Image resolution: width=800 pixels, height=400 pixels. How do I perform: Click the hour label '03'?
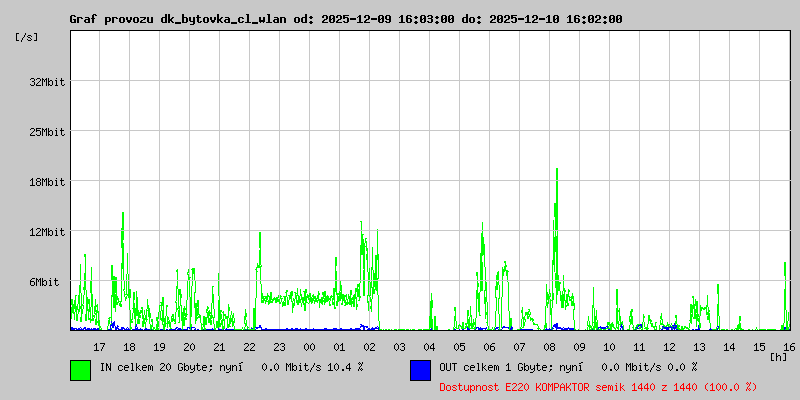(x=399, y=347)
